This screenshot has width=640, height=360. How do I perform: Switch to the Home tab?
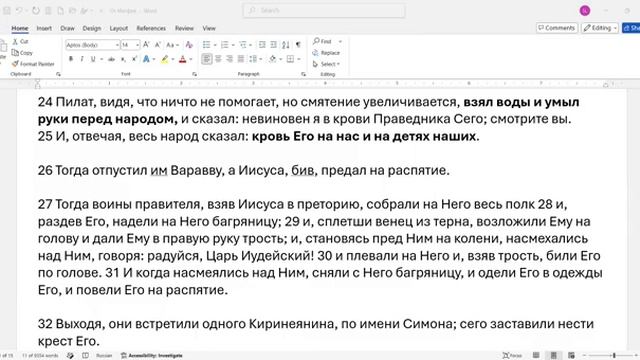(x=20, y=28)
